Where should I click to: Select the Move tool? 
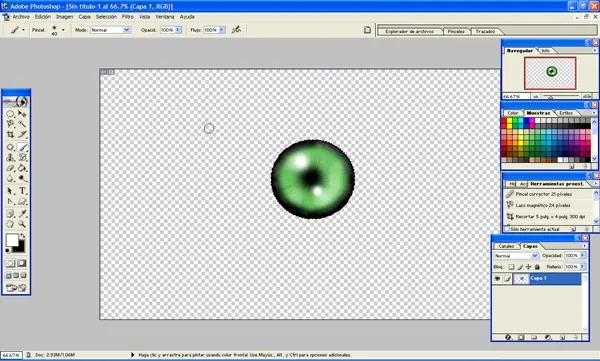point(22,114)
